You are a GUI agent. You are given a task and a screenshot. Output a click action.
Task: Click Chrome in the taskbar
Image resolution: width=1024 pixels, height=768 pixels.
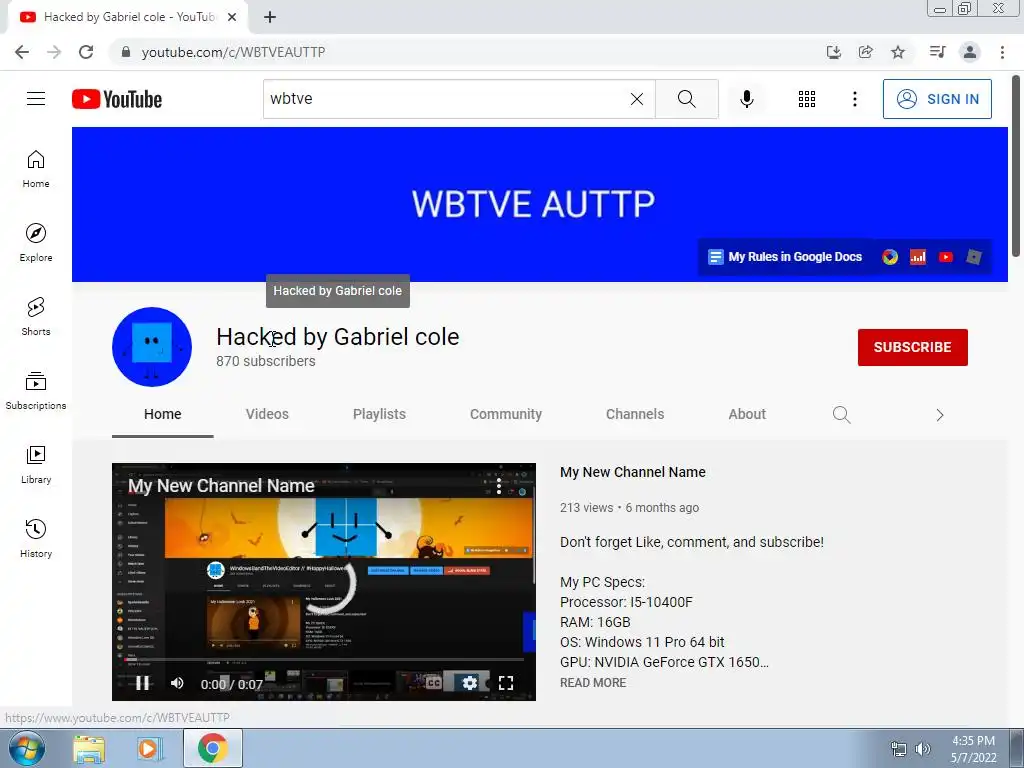[x=213, y=748]
